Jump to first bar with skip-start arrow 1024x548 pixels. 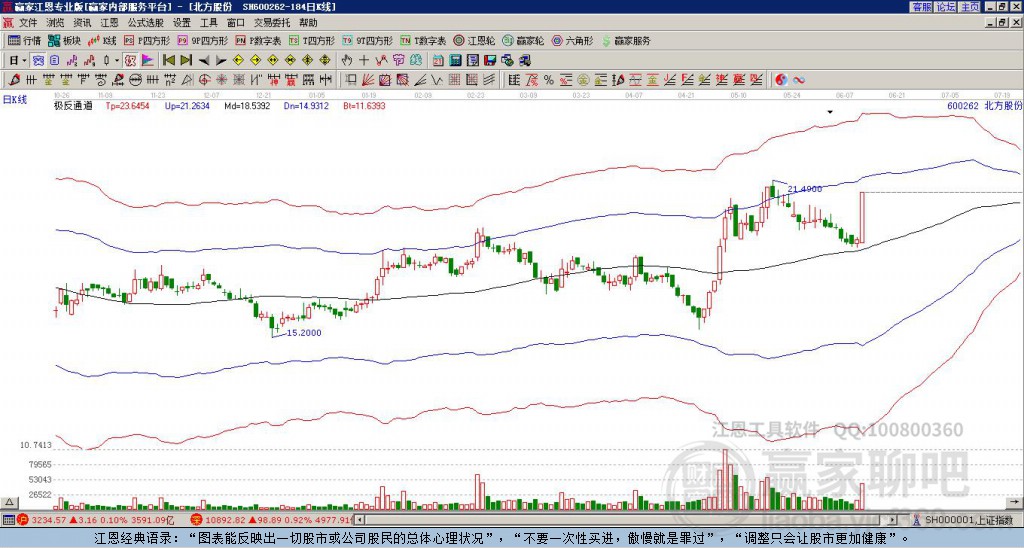[x=168, y=61]
